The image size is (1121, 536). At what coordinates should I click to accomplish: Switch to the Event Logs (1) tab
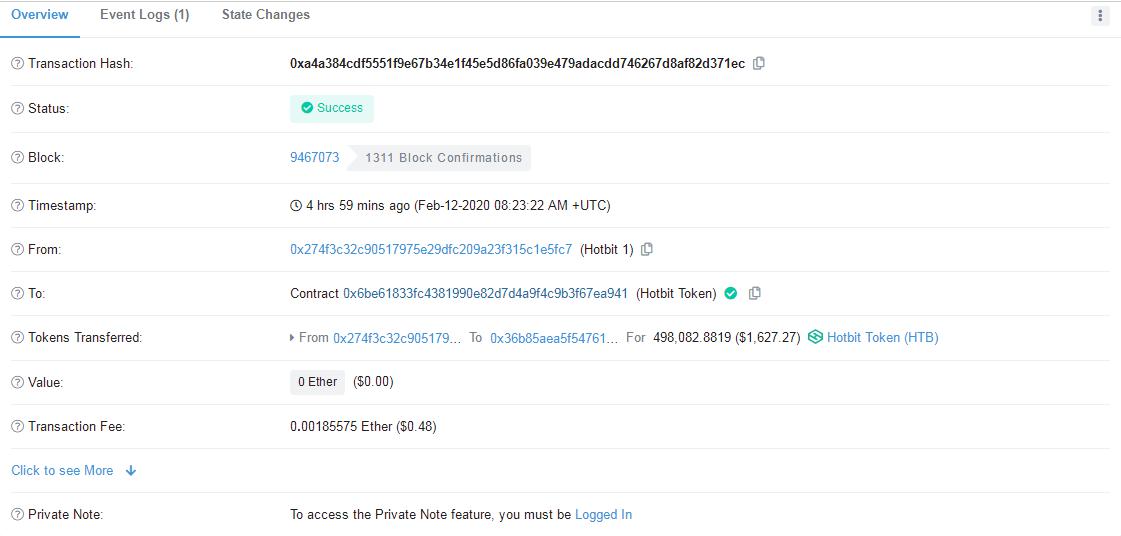point(144,15)
